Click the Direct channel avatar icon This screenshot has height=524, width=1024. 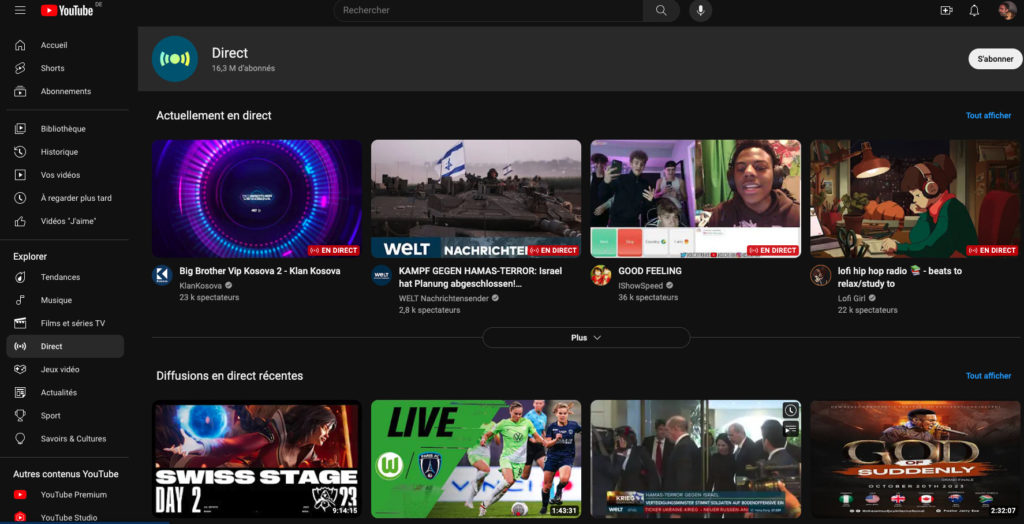pos(174,59)
